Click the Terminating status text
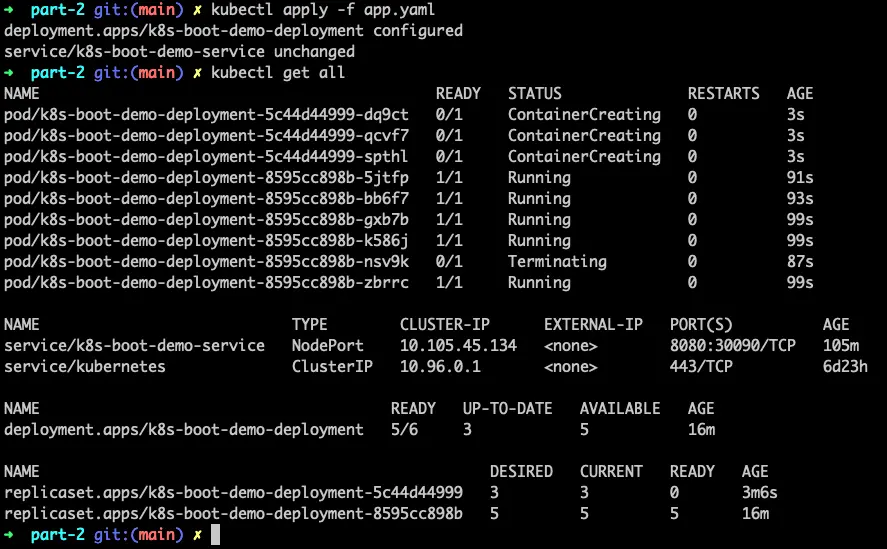Screen dimensions: 887x549 (x=557, y=261)
